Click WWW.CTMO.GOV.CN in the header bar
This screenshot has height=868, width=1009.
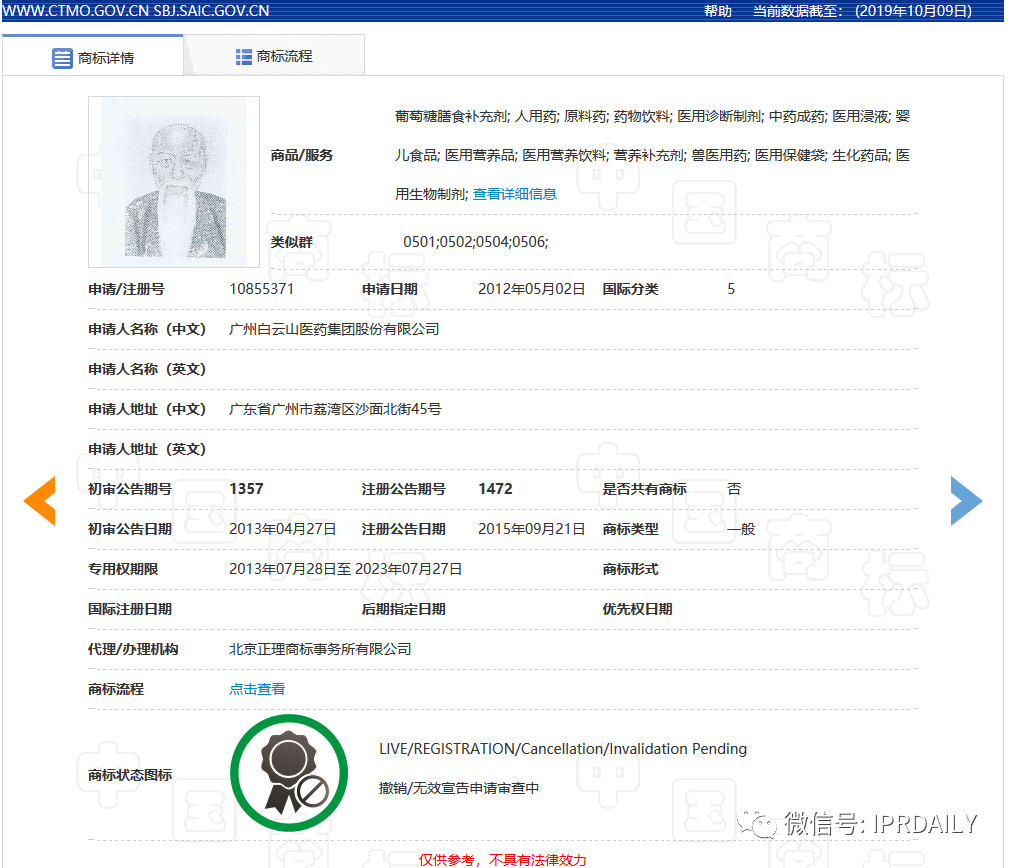(x=77, y=11)
